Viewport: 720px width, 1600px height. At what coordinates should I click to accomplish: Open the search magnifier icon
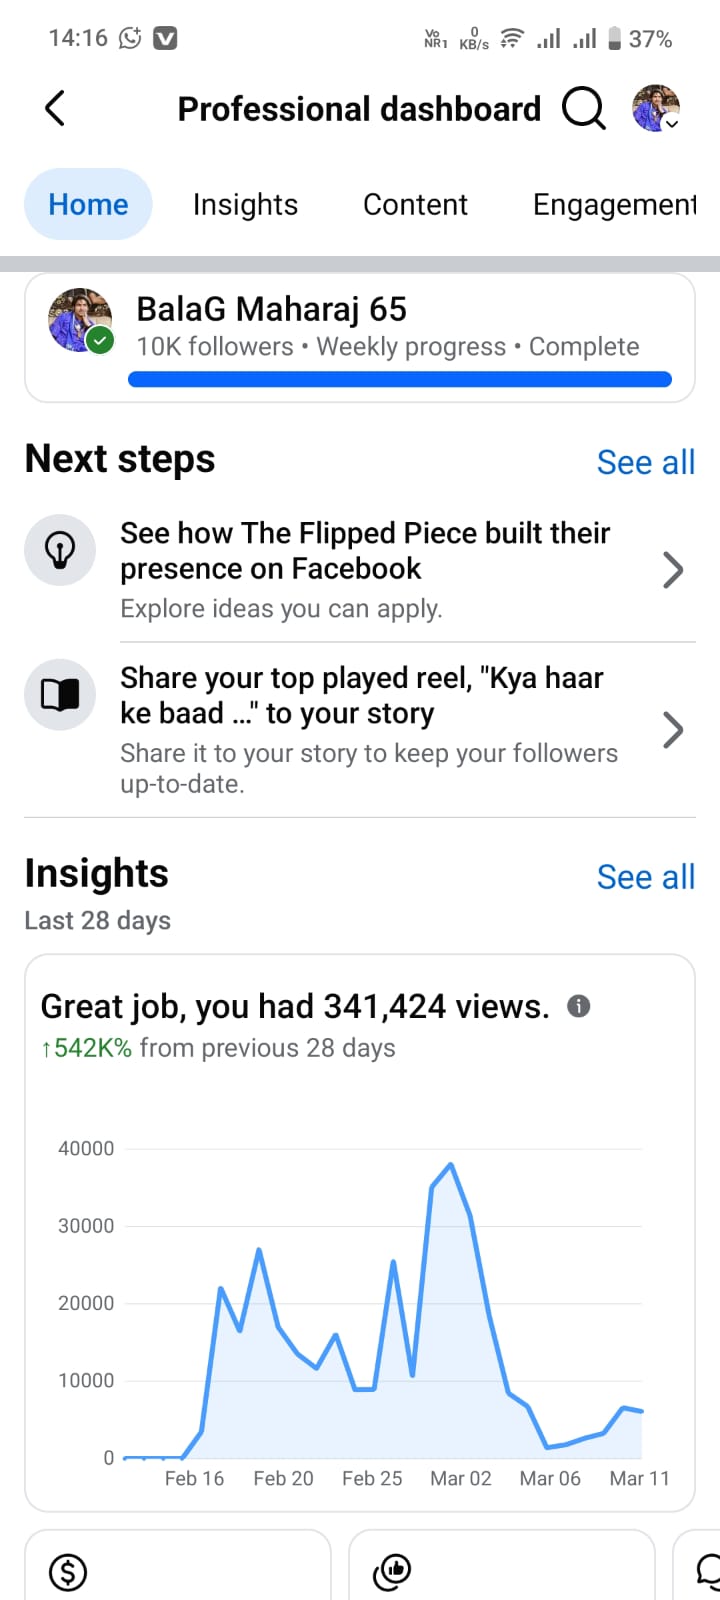[584, 108]
